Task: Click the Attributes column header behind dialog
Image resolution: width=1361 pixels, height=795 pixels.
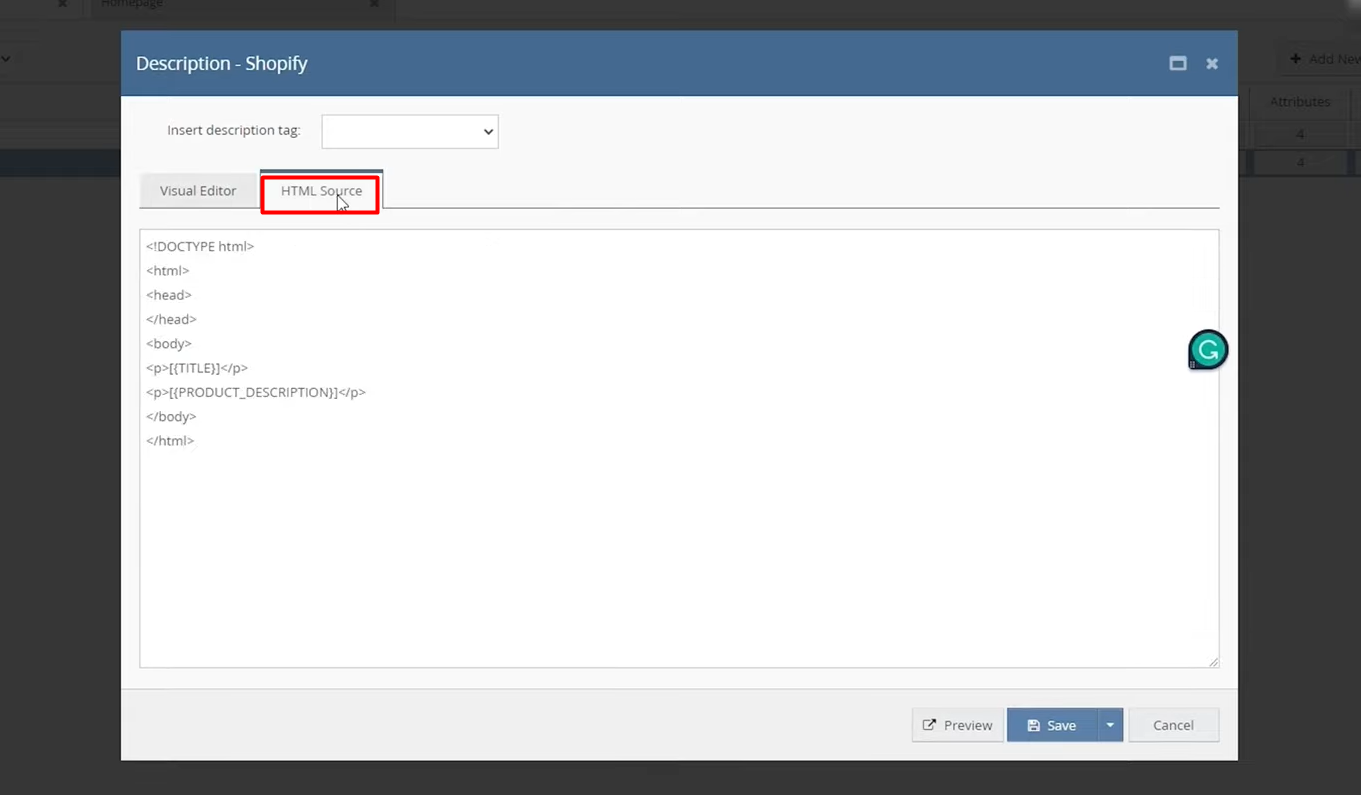Action: 1299,101
